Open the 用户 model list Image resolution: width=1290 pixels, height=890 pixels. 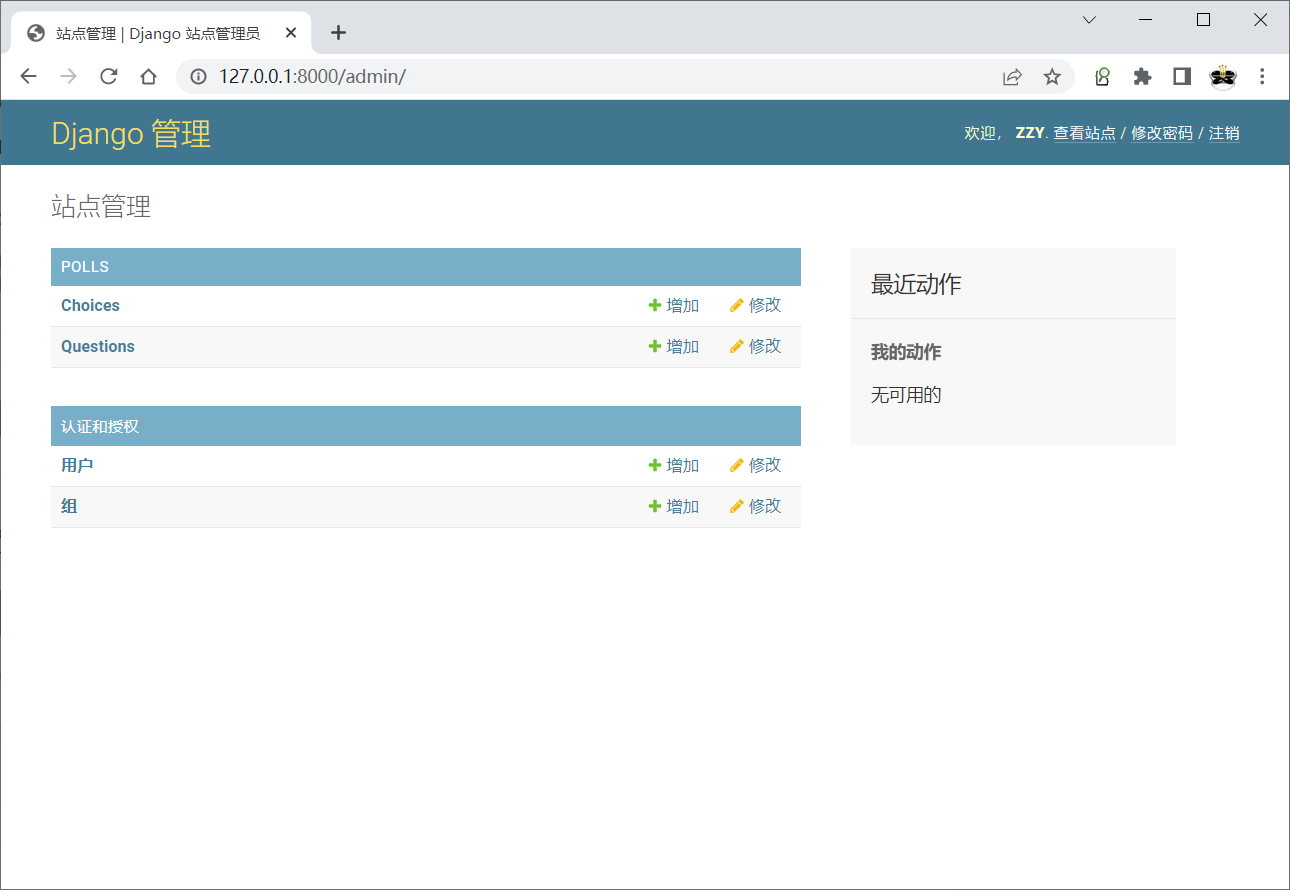pos(77,466)
